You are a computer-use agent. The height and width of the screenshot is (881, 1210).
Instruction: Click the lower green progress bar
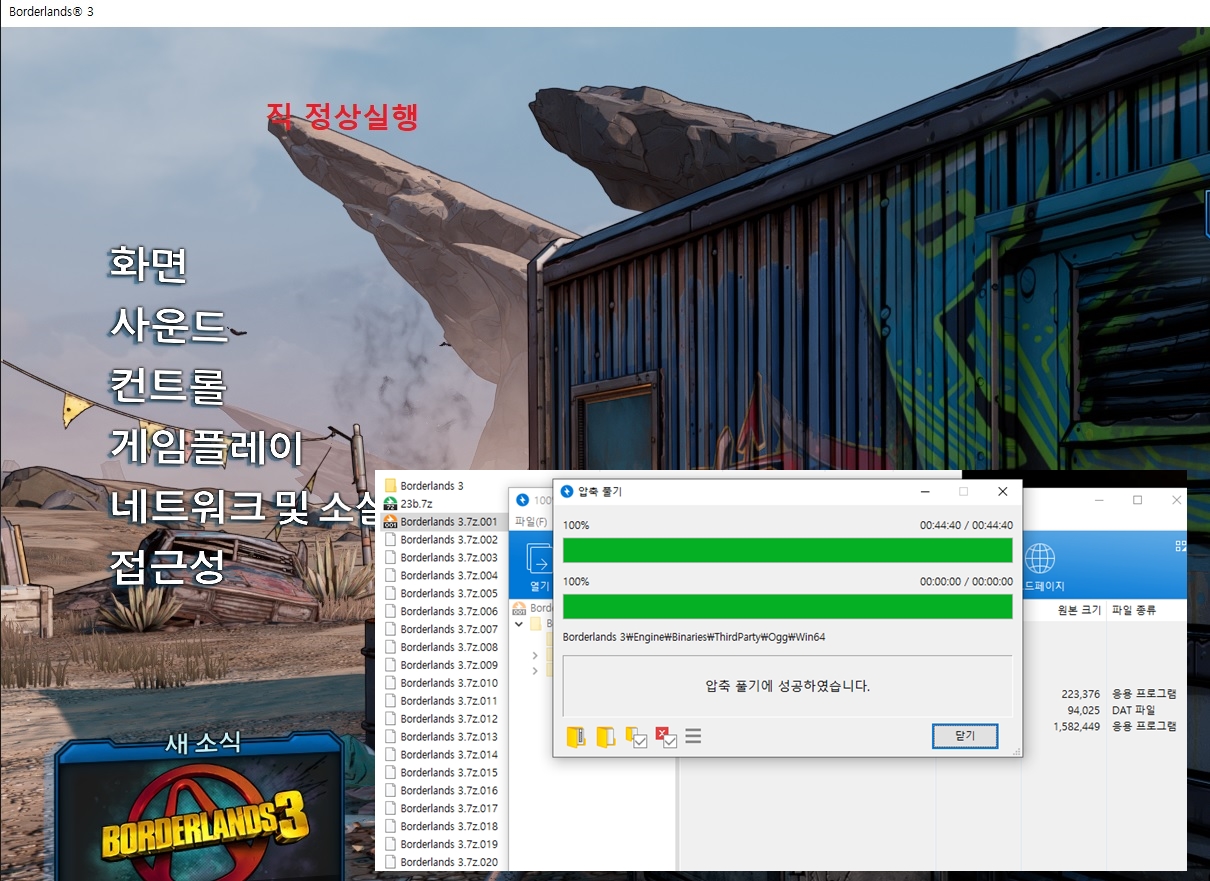point(788,607)
